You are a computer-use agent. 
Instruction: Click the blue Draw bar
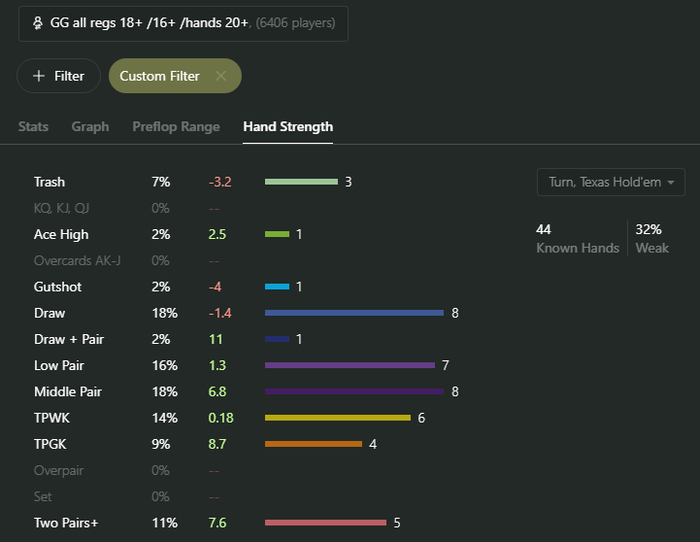coord(354,313)
